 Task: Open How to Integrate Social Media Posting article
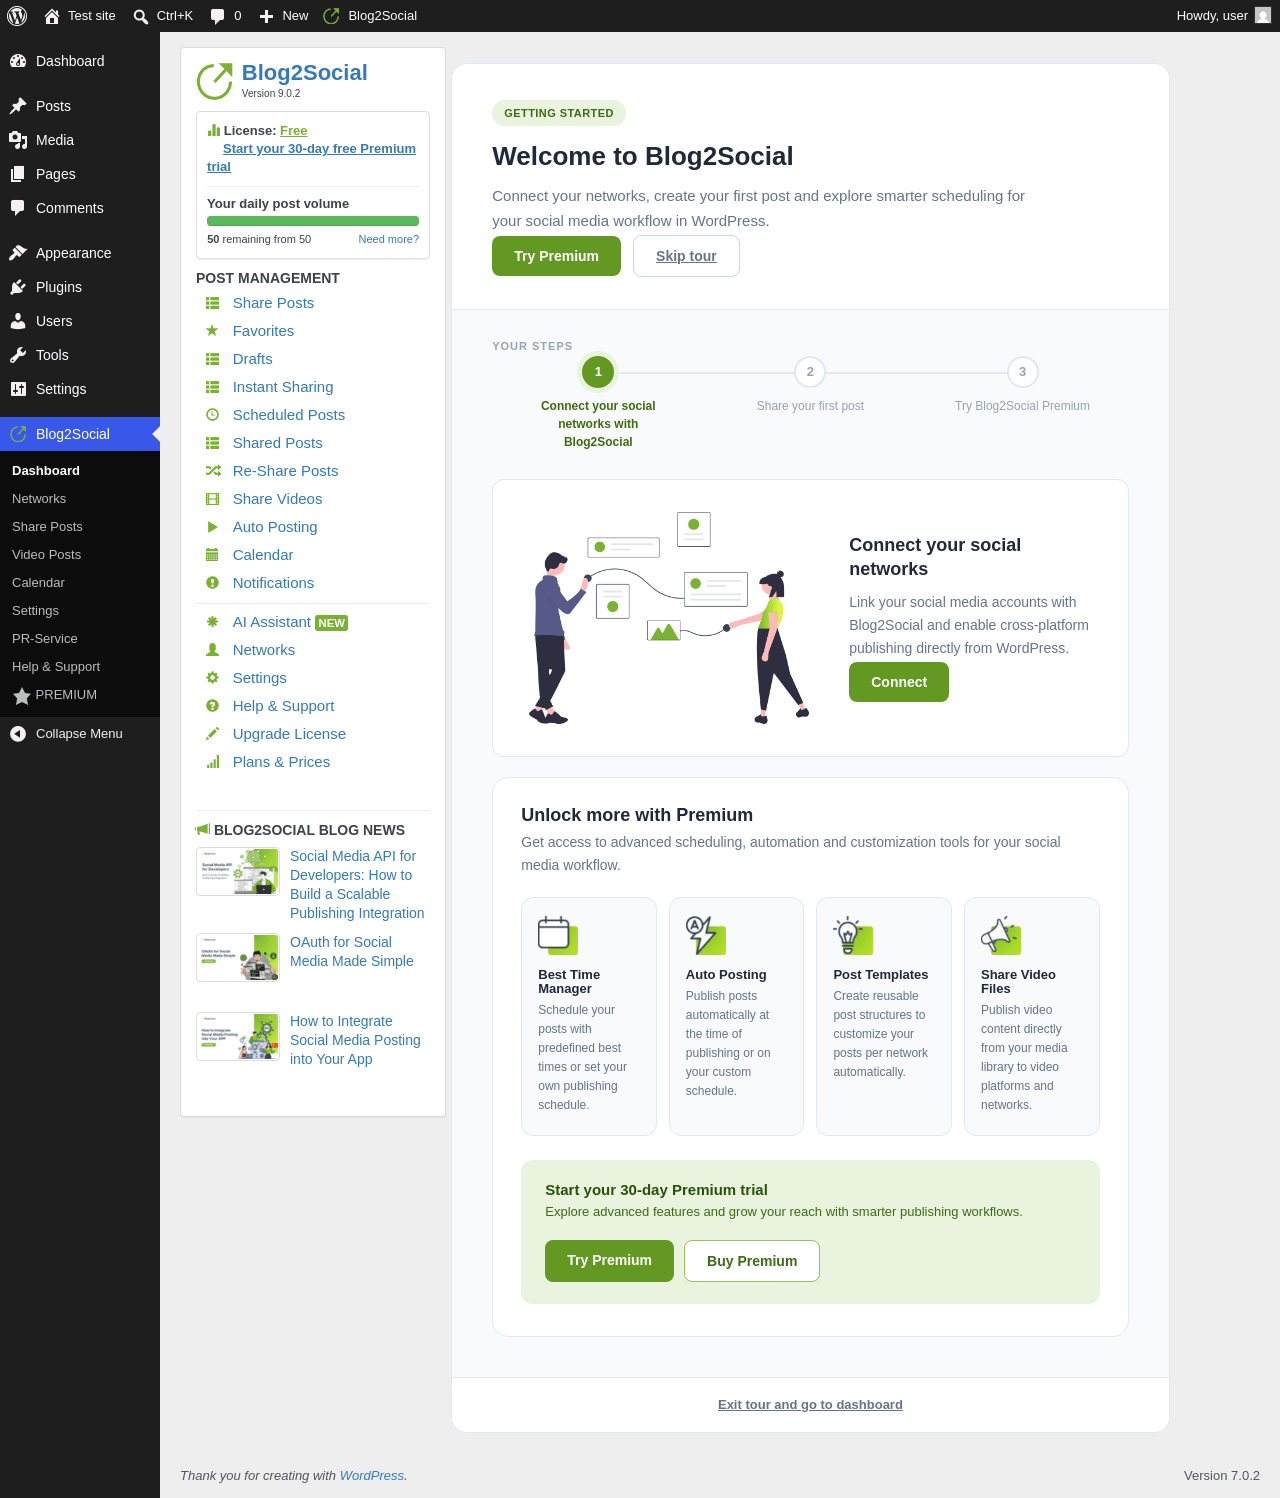[355, 1040]
